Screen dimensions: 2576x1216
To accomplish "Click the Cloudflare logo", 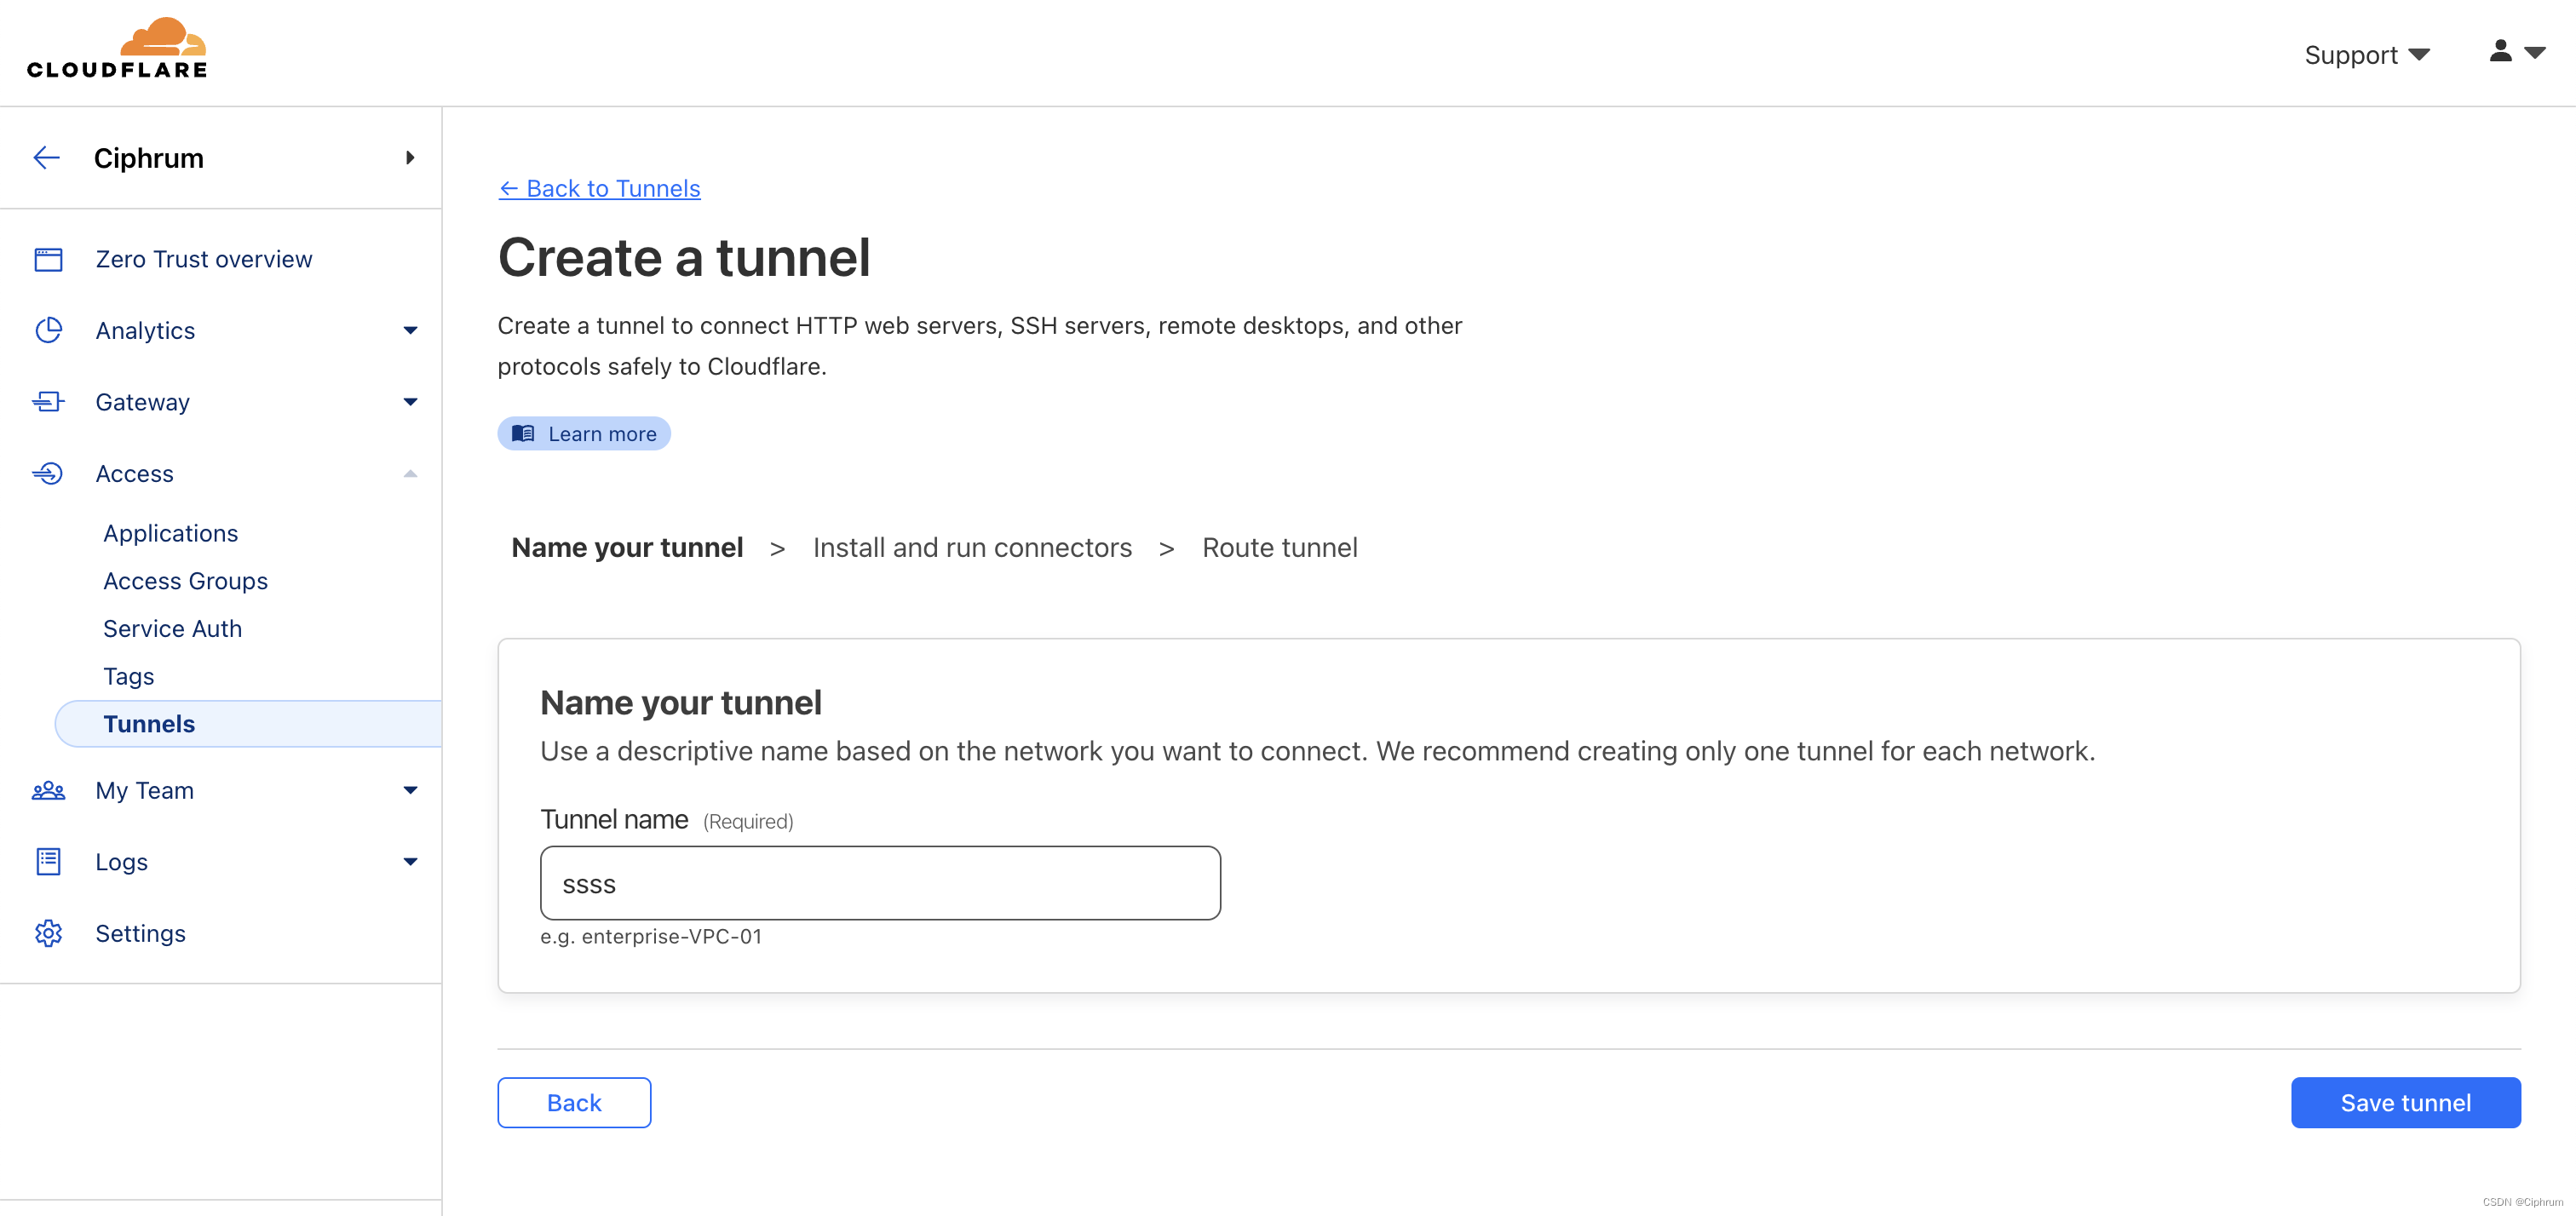I will click(x=116, y=46).
